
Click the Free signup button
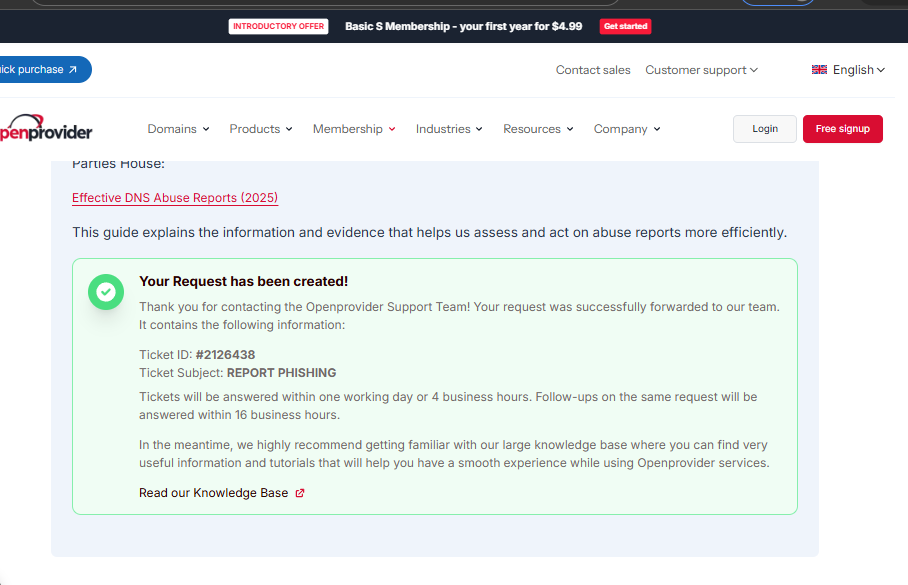843,129
